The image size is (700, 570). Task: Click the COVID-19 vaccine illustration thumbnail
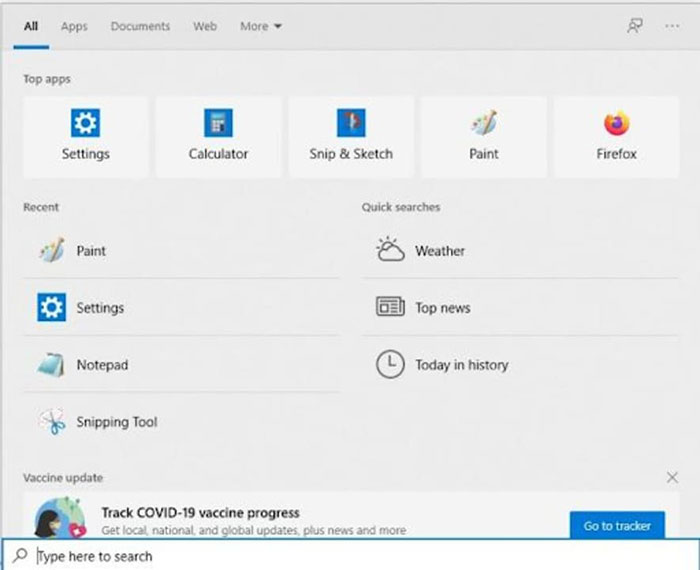61,518
